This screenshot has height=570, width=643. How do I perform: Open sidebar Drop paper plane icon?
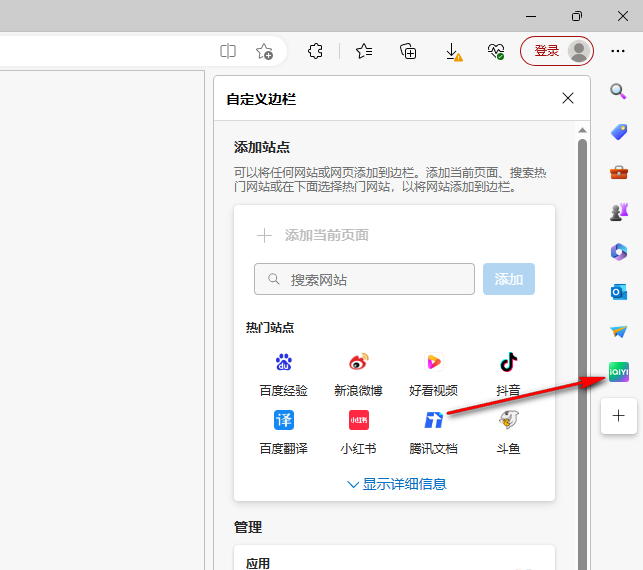point(618,331)
